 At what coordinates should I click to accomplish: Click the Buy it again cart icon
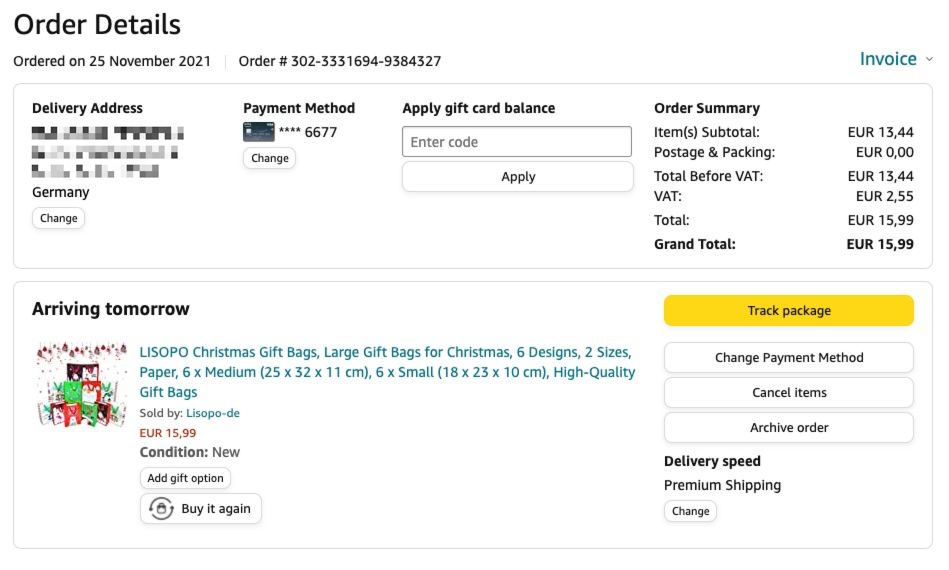161,509
